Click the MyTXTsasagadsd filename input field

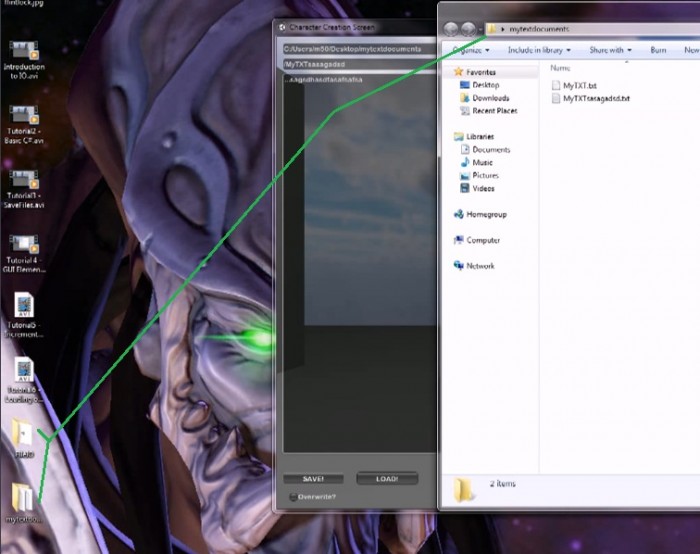(360, 64)
